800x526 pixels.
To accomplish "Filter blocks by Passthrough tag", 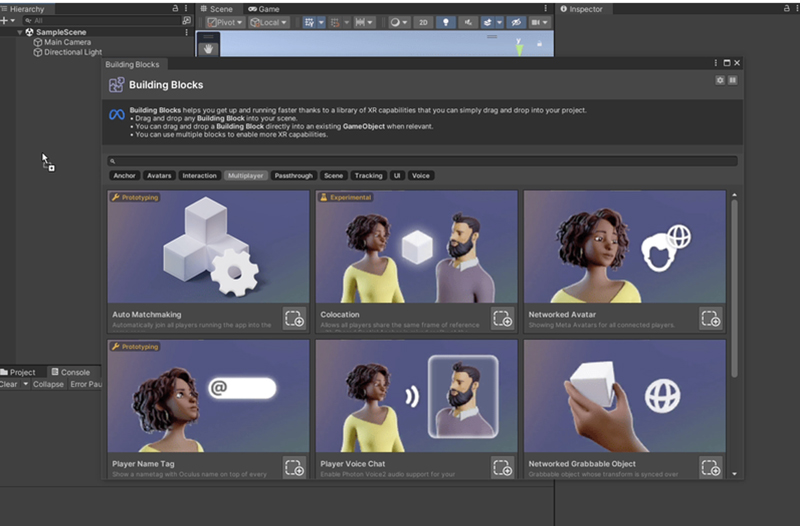I will (293, 176).
